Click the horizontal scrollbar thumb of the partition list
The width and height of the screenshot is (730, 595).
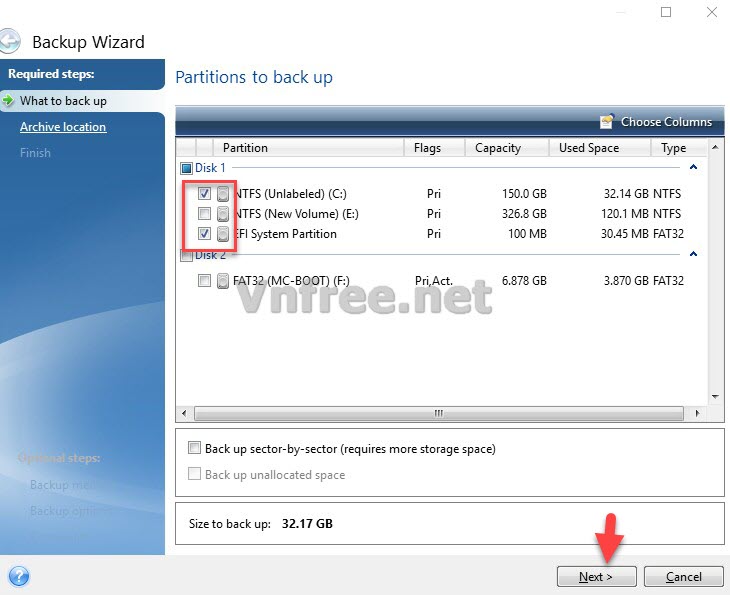point(439,413)
